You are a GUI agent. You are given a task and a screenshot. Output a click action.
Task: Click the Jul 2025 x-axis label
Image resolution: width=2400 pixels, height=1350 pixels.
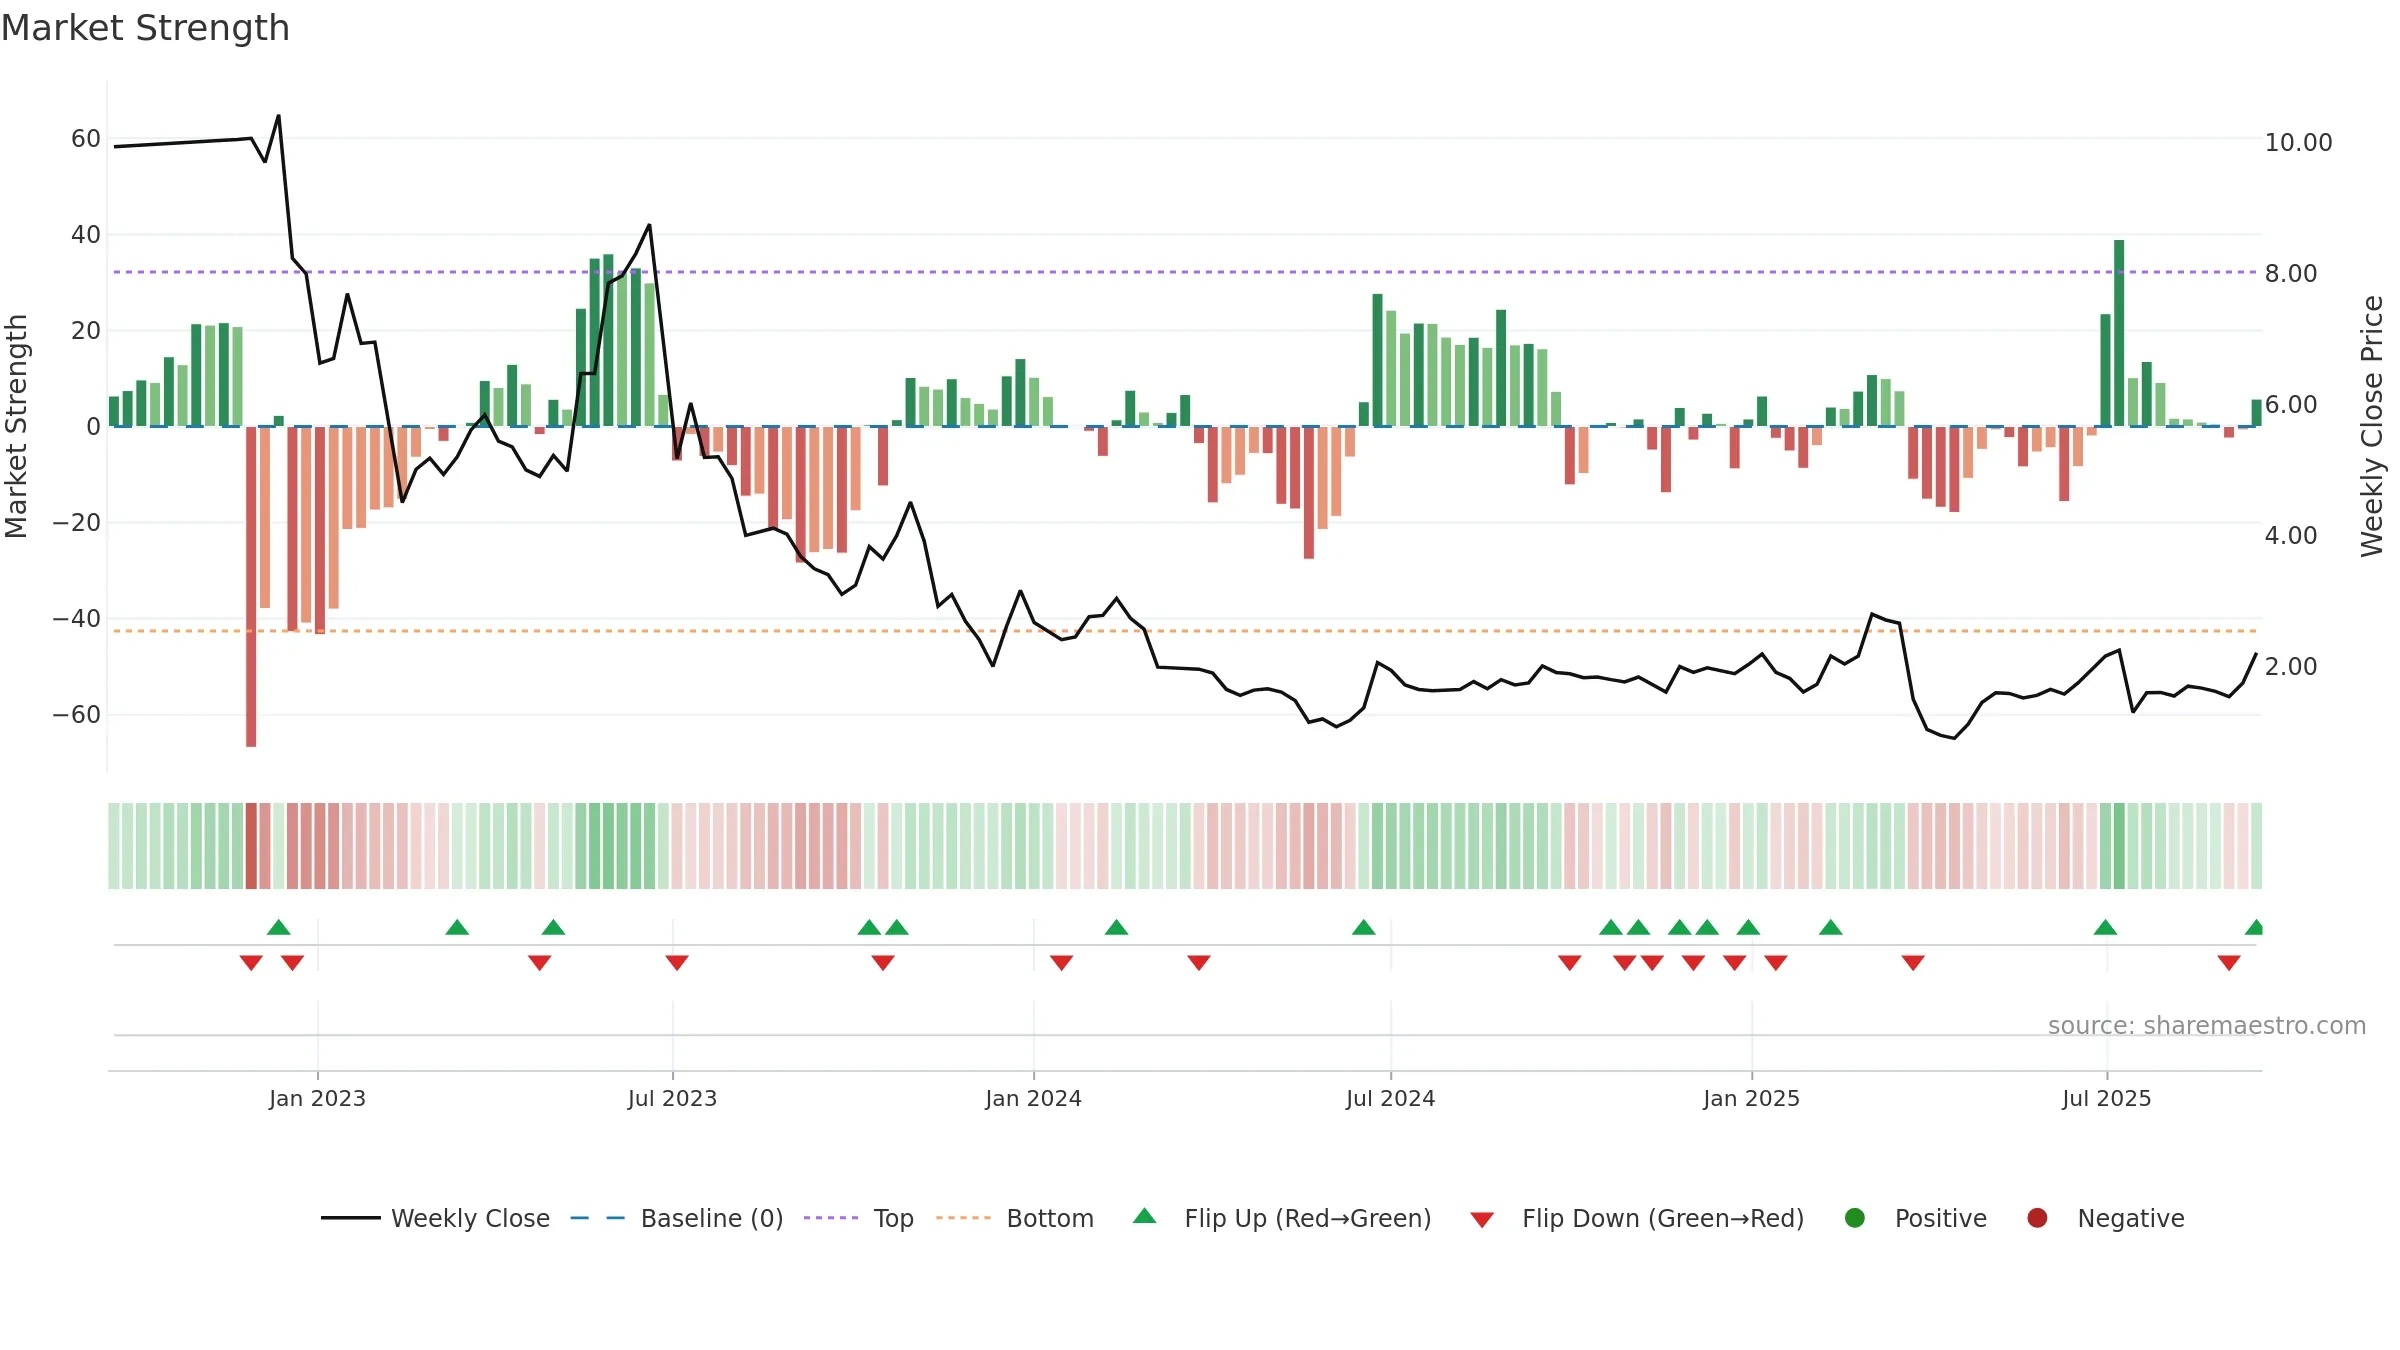2106,1098
